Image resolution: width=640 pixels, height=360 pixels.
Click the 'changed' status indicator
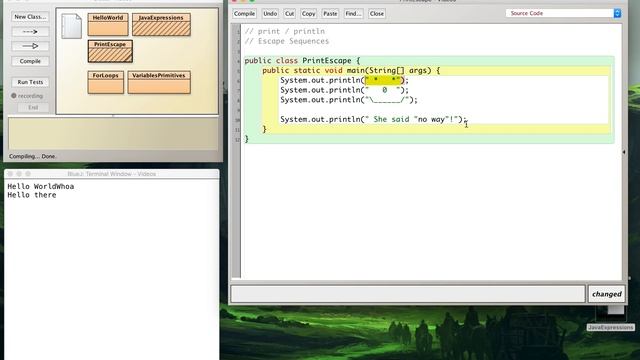pyautogui.click(x=607, y=294)
